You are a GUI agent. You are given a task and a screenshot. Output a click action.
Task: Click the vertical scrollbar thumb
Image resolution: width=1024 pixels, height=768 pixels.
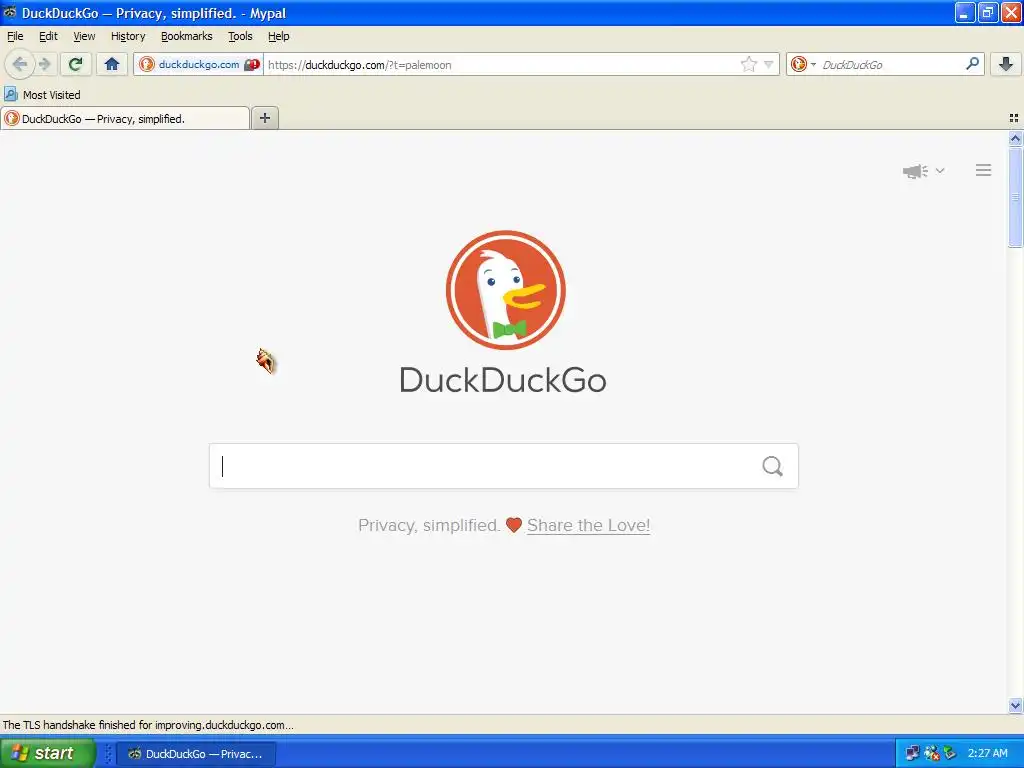[x=1016, y=197]
